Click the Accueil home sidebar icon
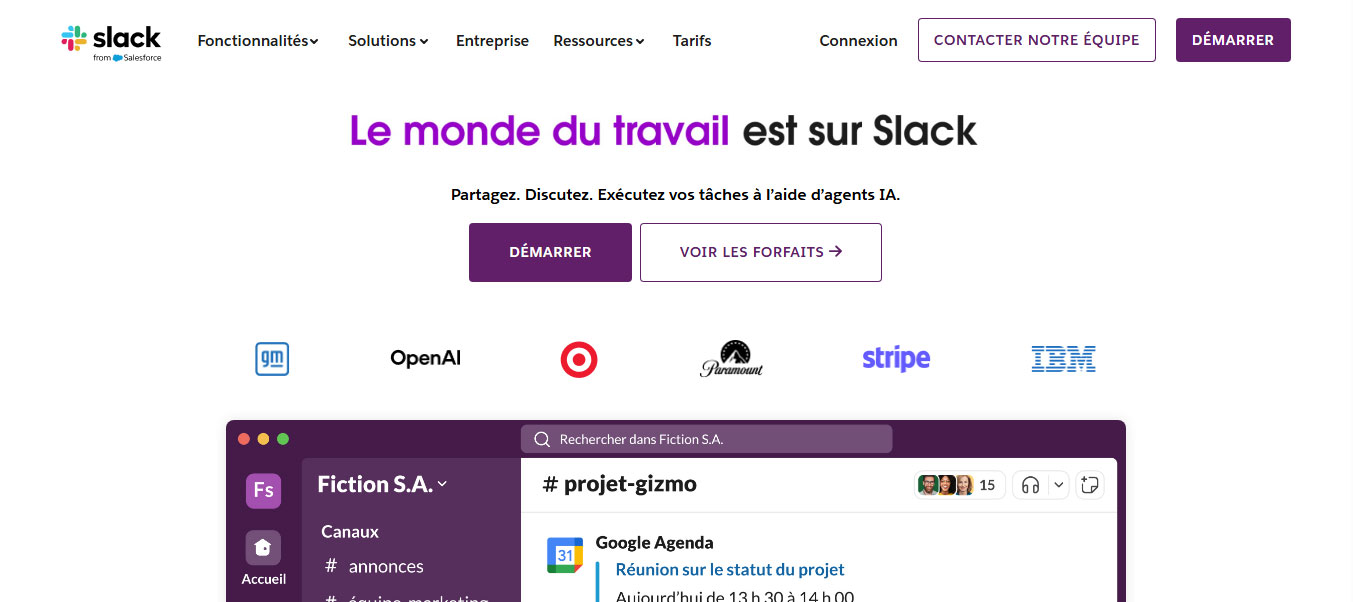The width and height of the screenshot is (1353, 602). click(x=263, y=548)
